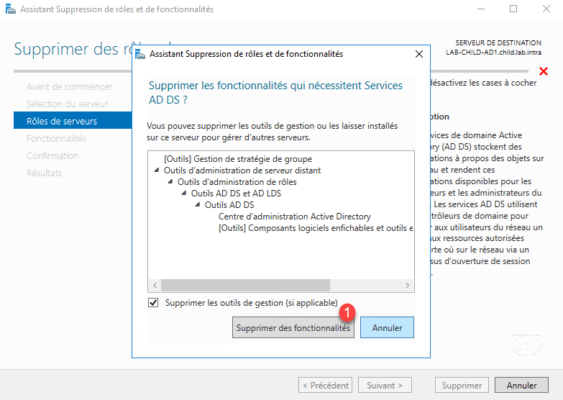Select Gestion de stratégie de groupe item
The height and width of the screenshot is (400, 563).
pos(238,159)
